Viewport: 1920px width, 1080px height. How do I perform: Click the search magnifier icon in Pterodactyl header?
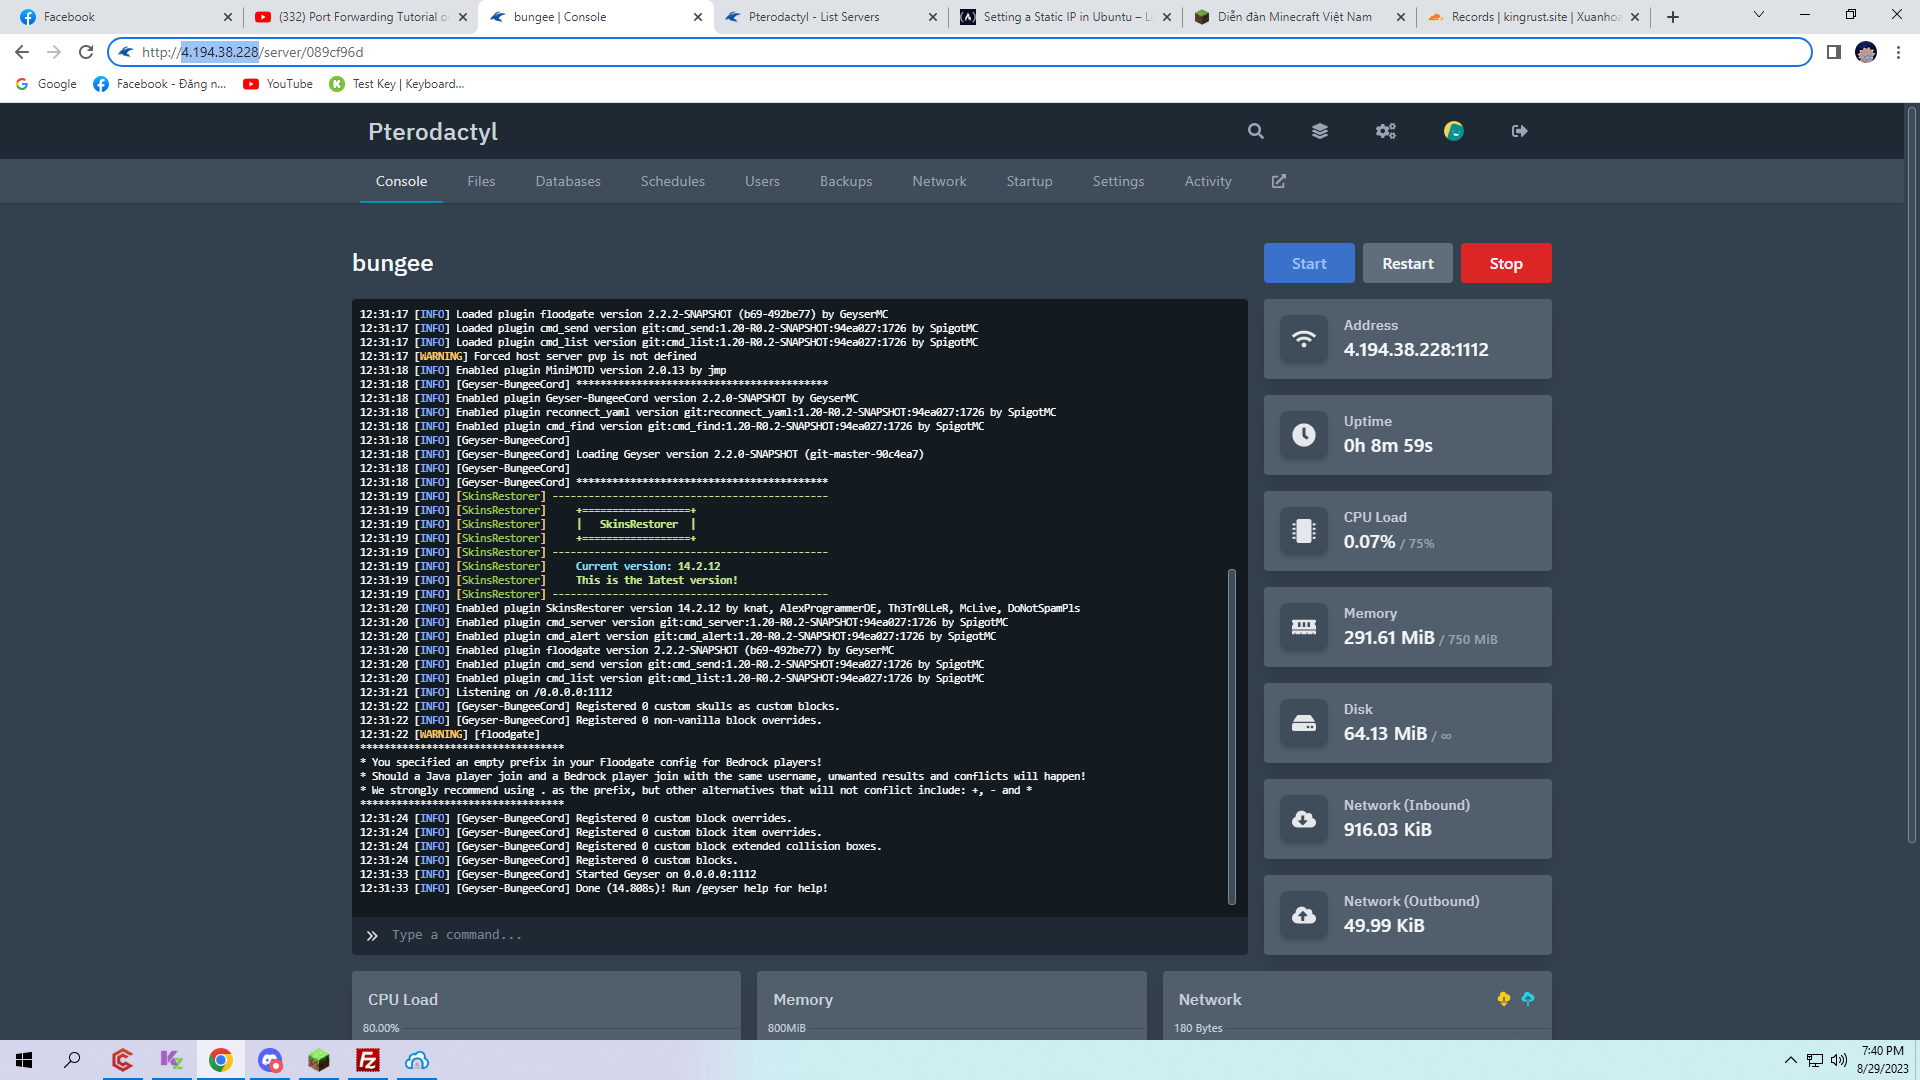click(1256, 131)
